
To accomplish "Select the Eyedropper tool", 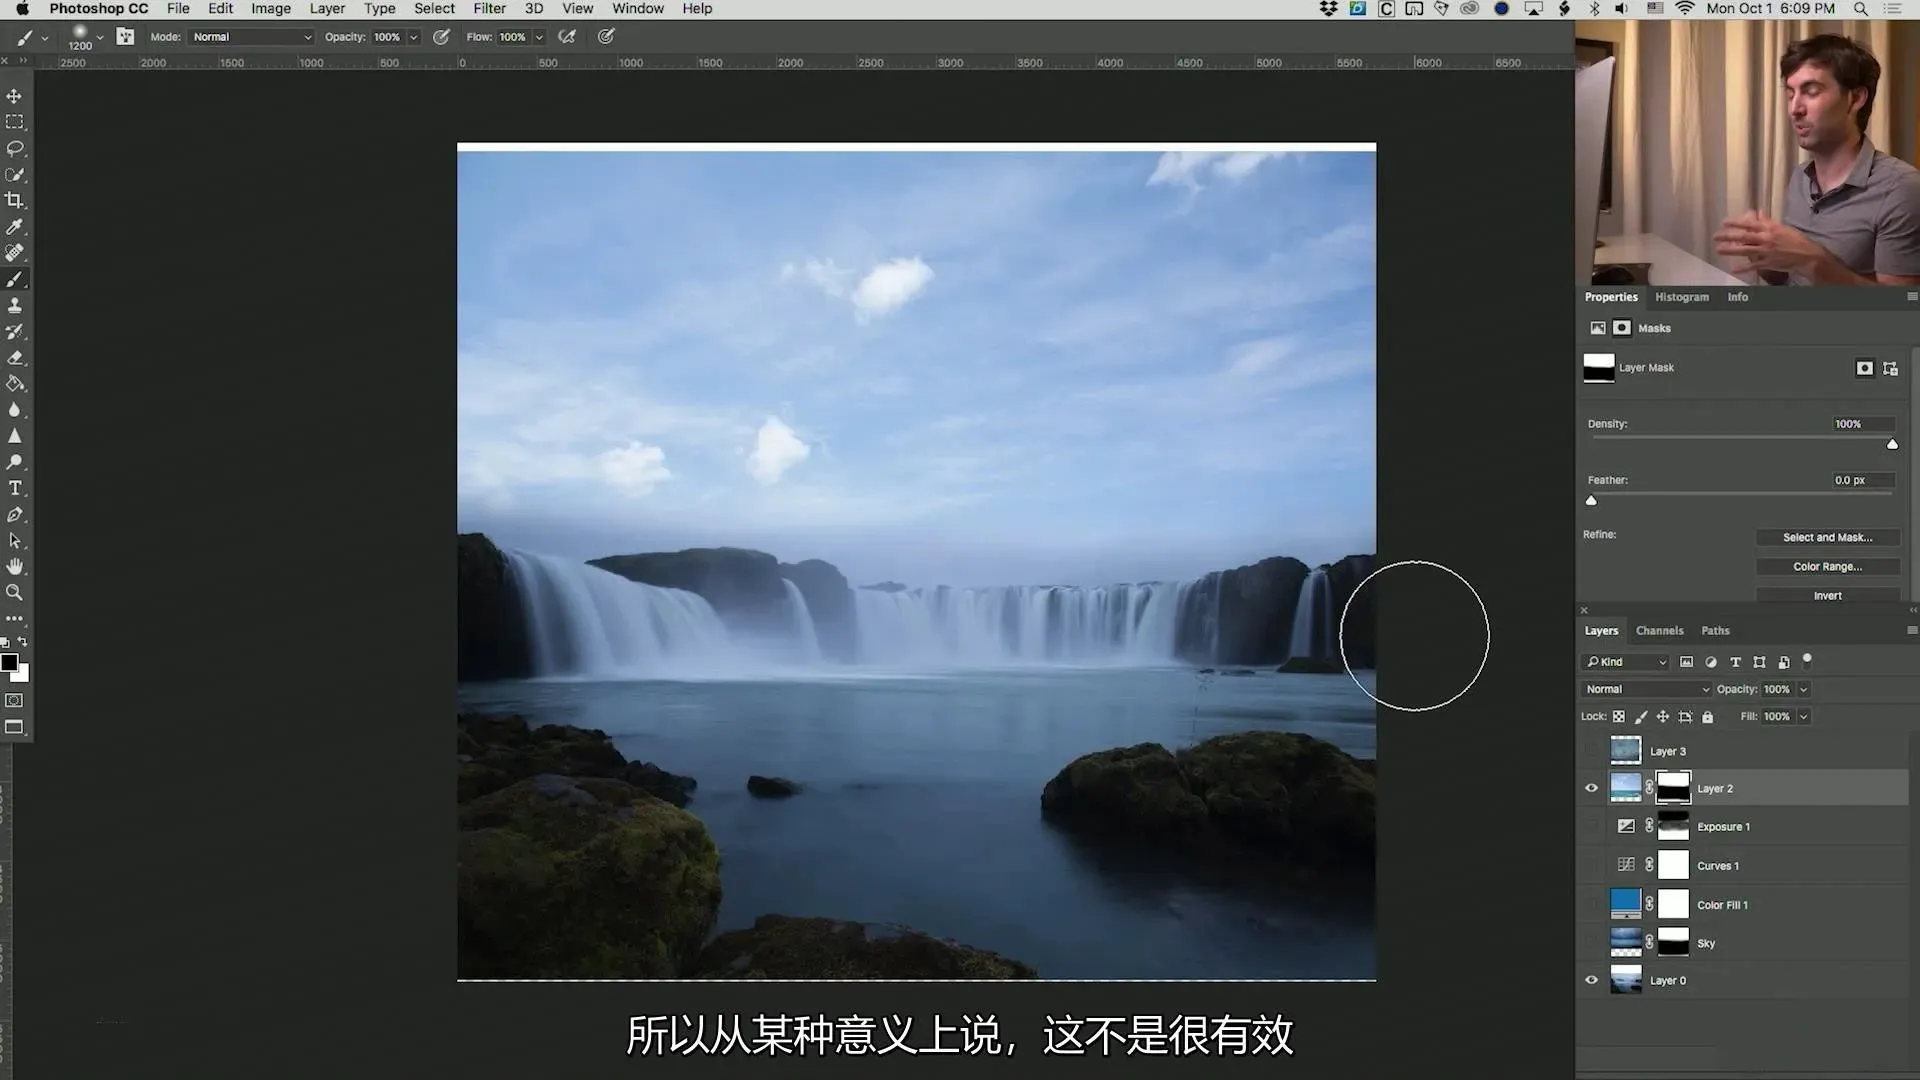I will 14,227.
